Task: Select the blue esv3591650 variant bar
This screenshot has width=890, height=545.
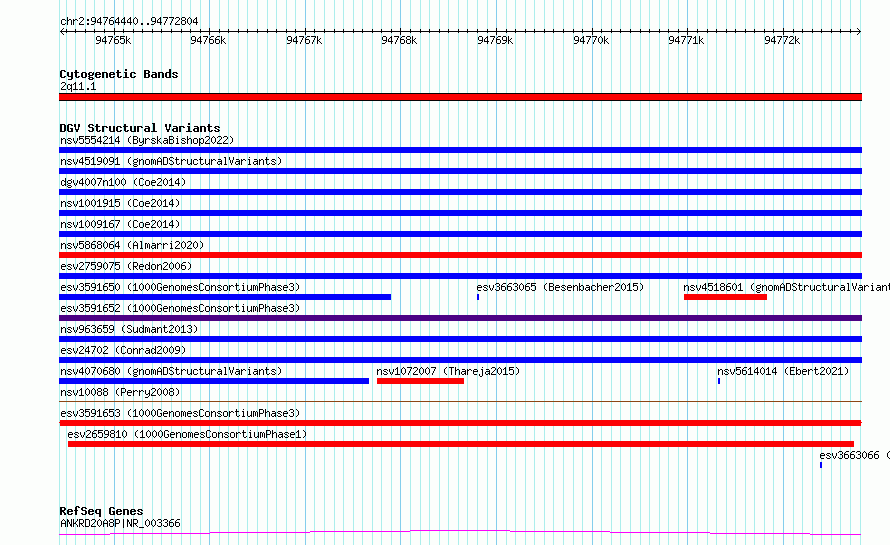Action: pos(225,297)
